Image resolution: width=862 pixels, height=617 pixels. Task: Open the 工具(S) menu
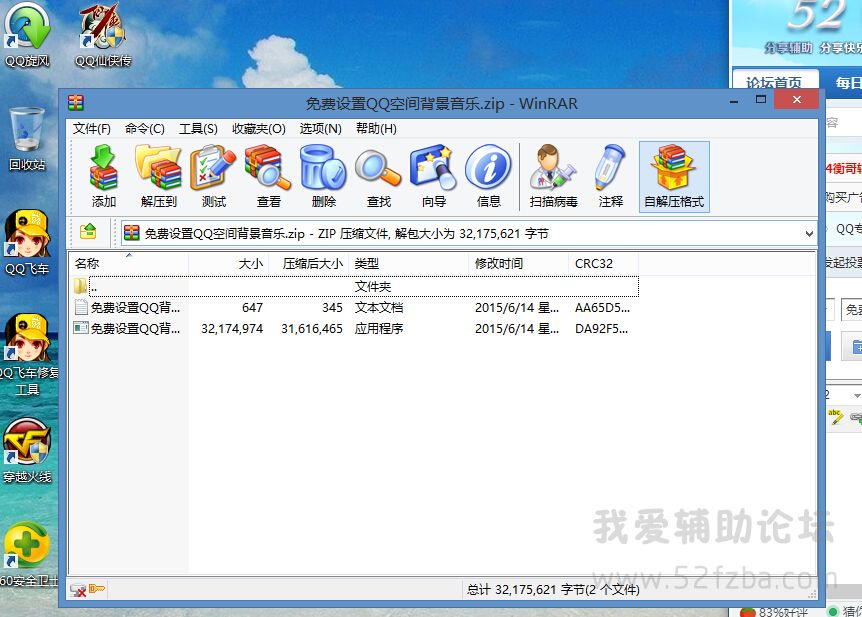click(198, 129)
